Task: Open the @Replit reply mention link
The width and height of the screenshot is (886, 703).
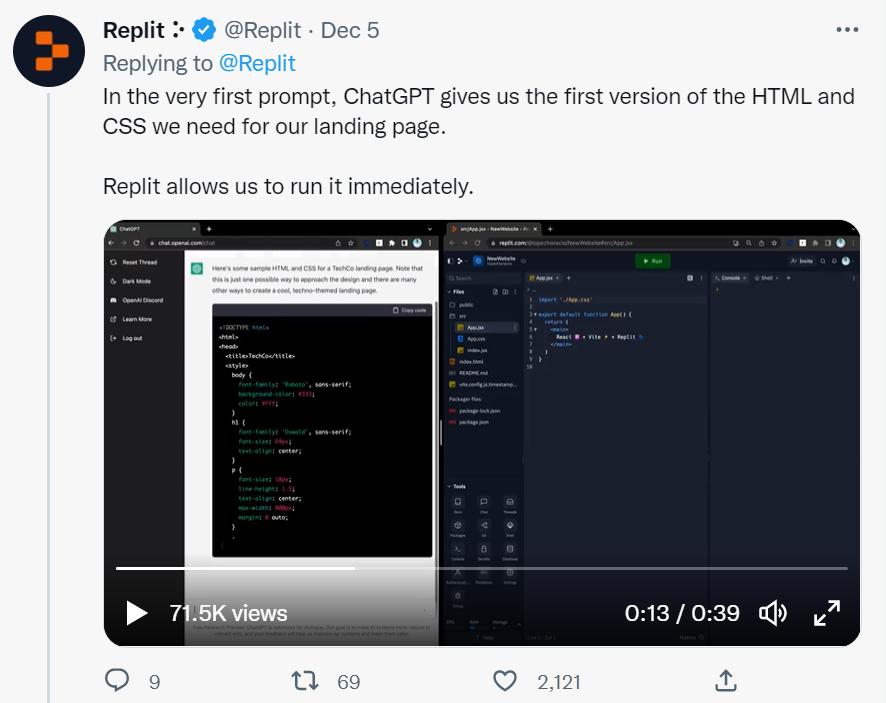Action: pos(257,63)
